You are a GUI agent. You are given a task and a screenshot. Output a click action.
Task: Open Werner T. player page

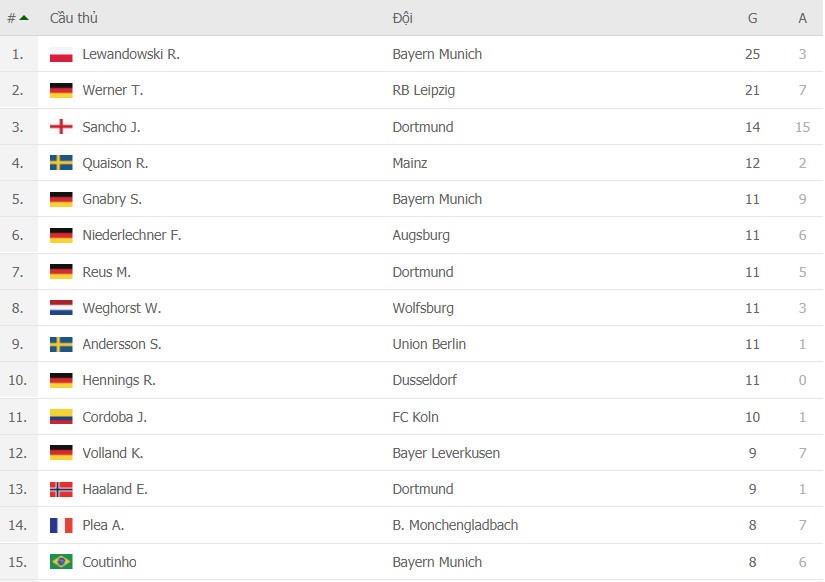113,91
